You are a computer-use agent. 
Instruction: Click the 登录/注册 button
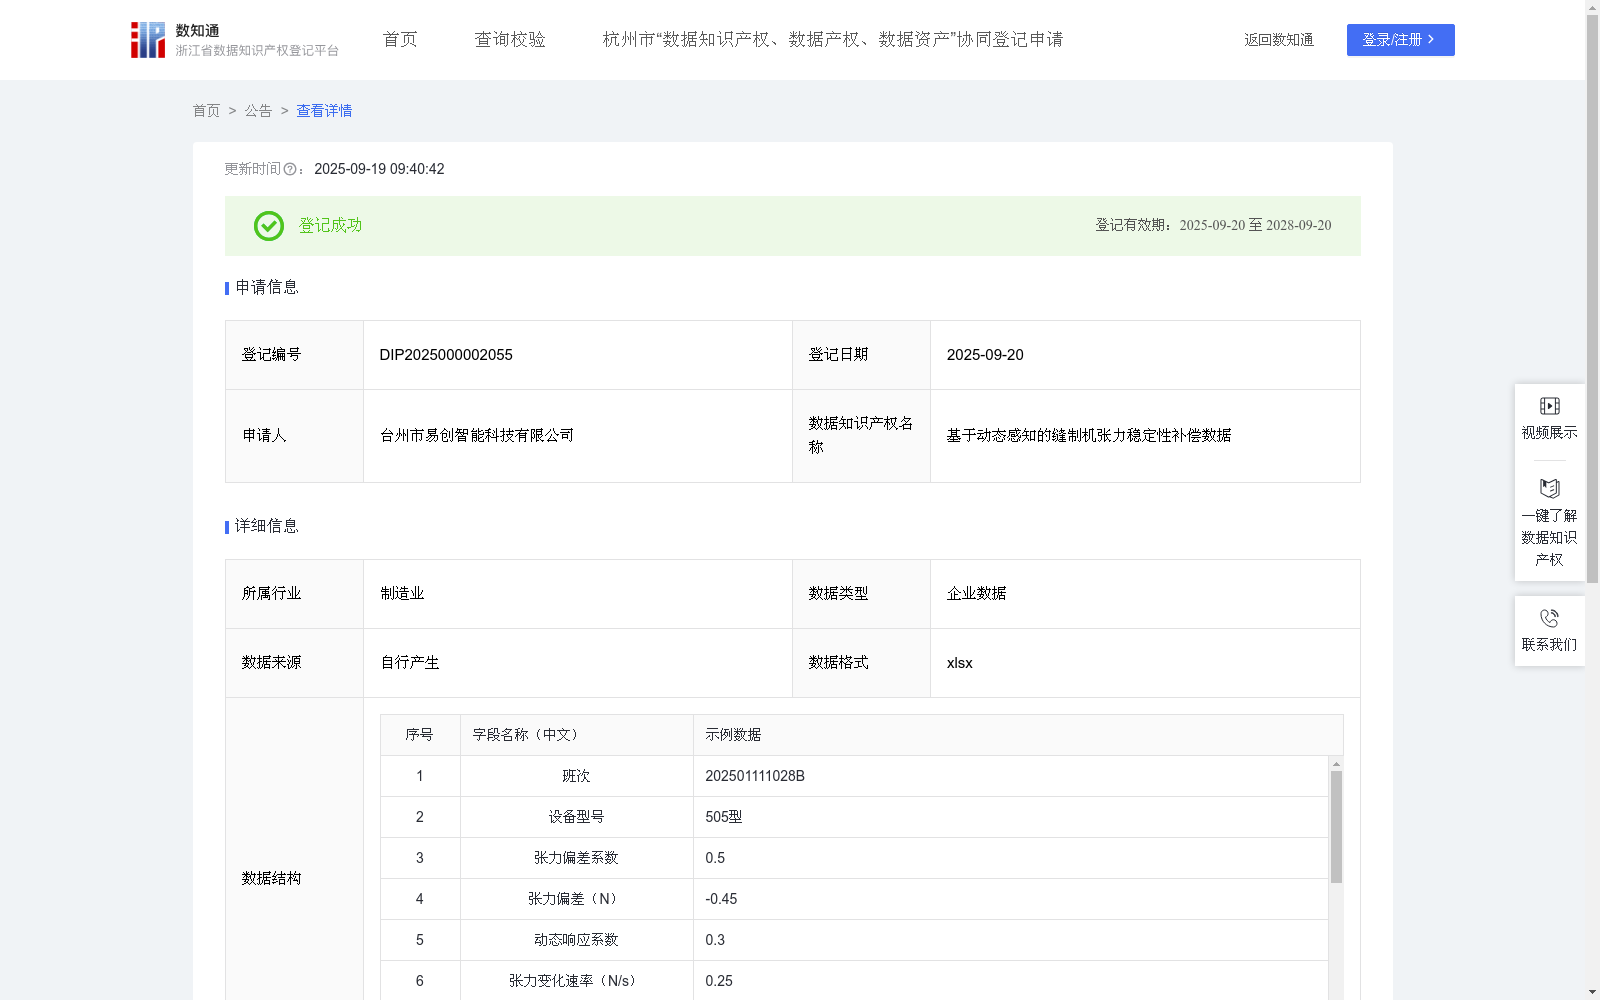coord(1400,40)
